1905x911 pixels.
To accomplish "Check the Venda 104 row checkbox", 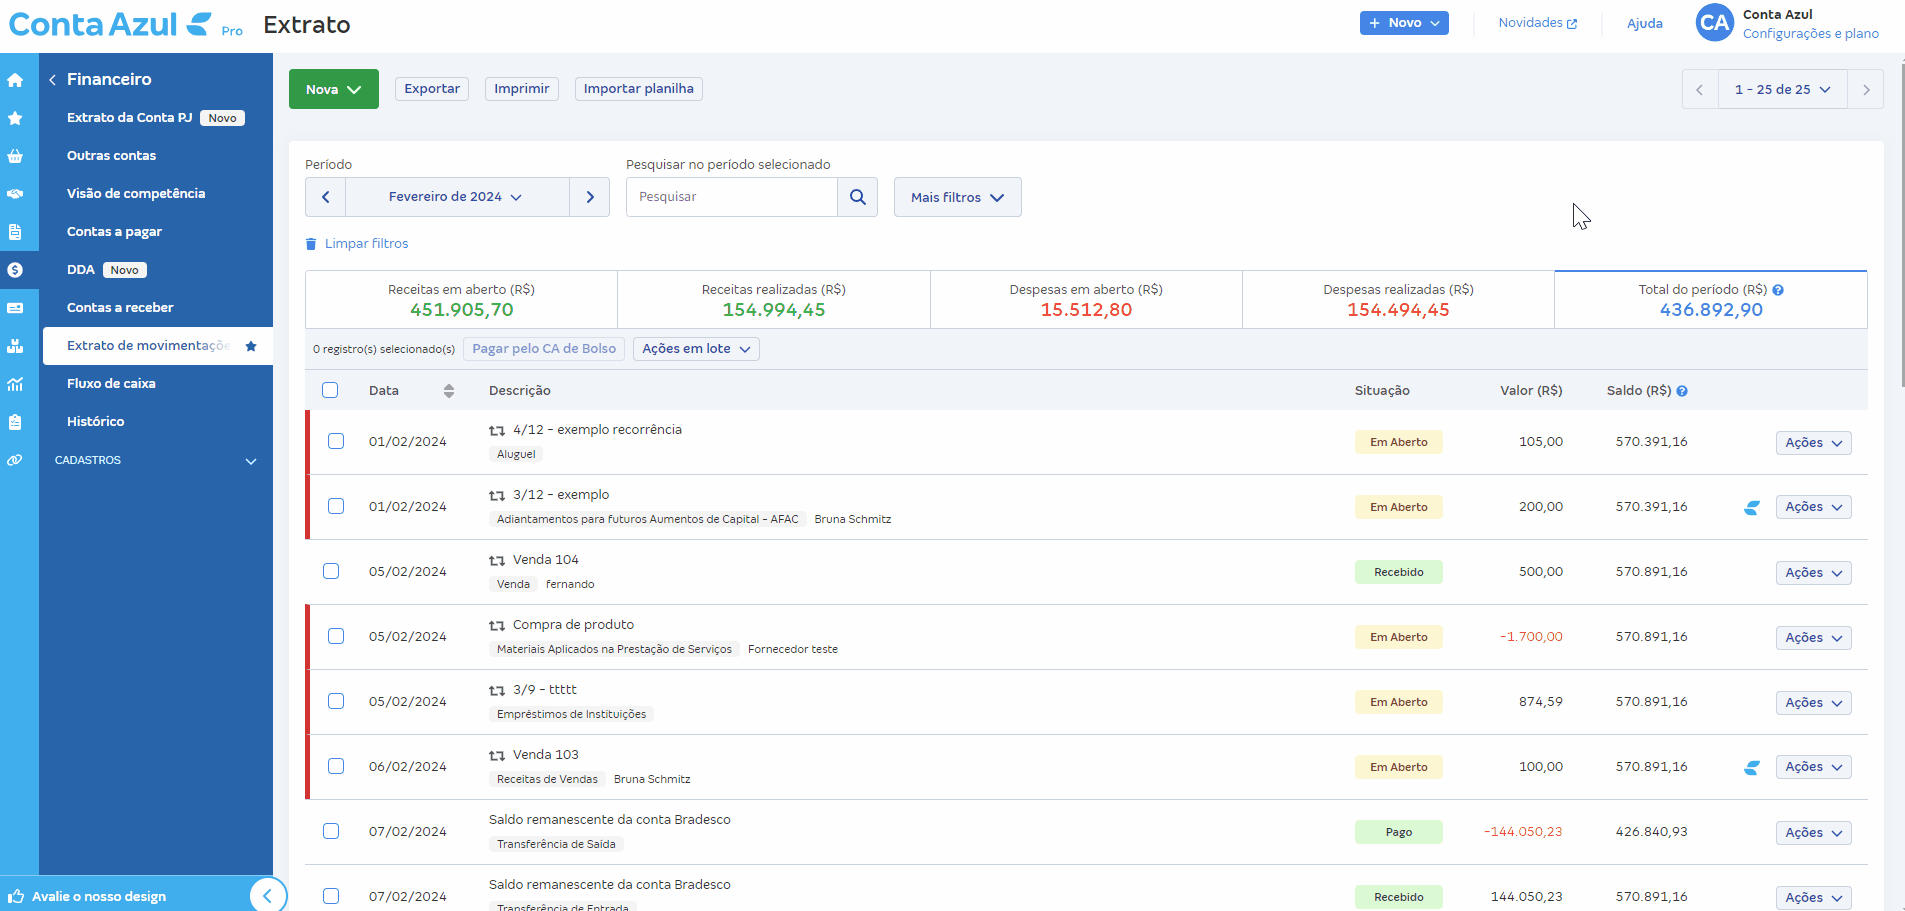I will pyautogui.click(x=331, y=571).
